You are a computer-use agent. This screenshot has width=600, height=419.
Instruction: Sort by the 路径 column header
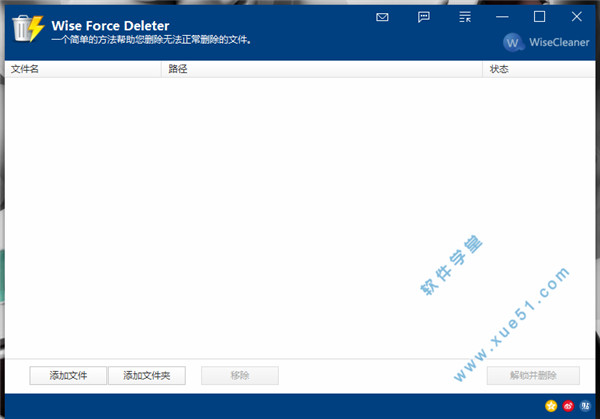322,69
